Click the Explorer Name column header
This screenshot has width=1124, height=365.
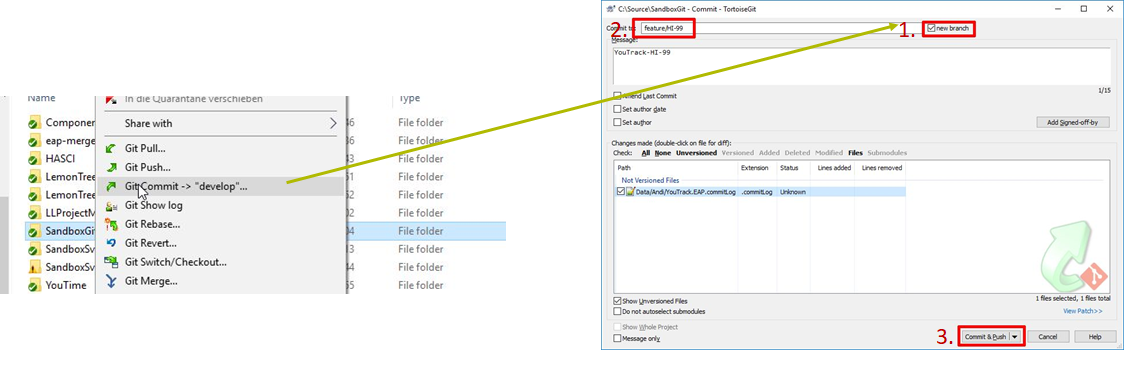pyautogui.click(x=42, y=98)
